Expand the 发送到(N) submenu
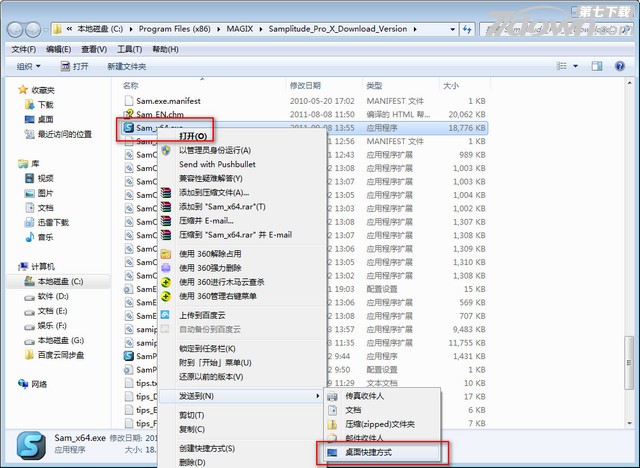Viewport: 640px width, 468px height. (x=241, y=396)
